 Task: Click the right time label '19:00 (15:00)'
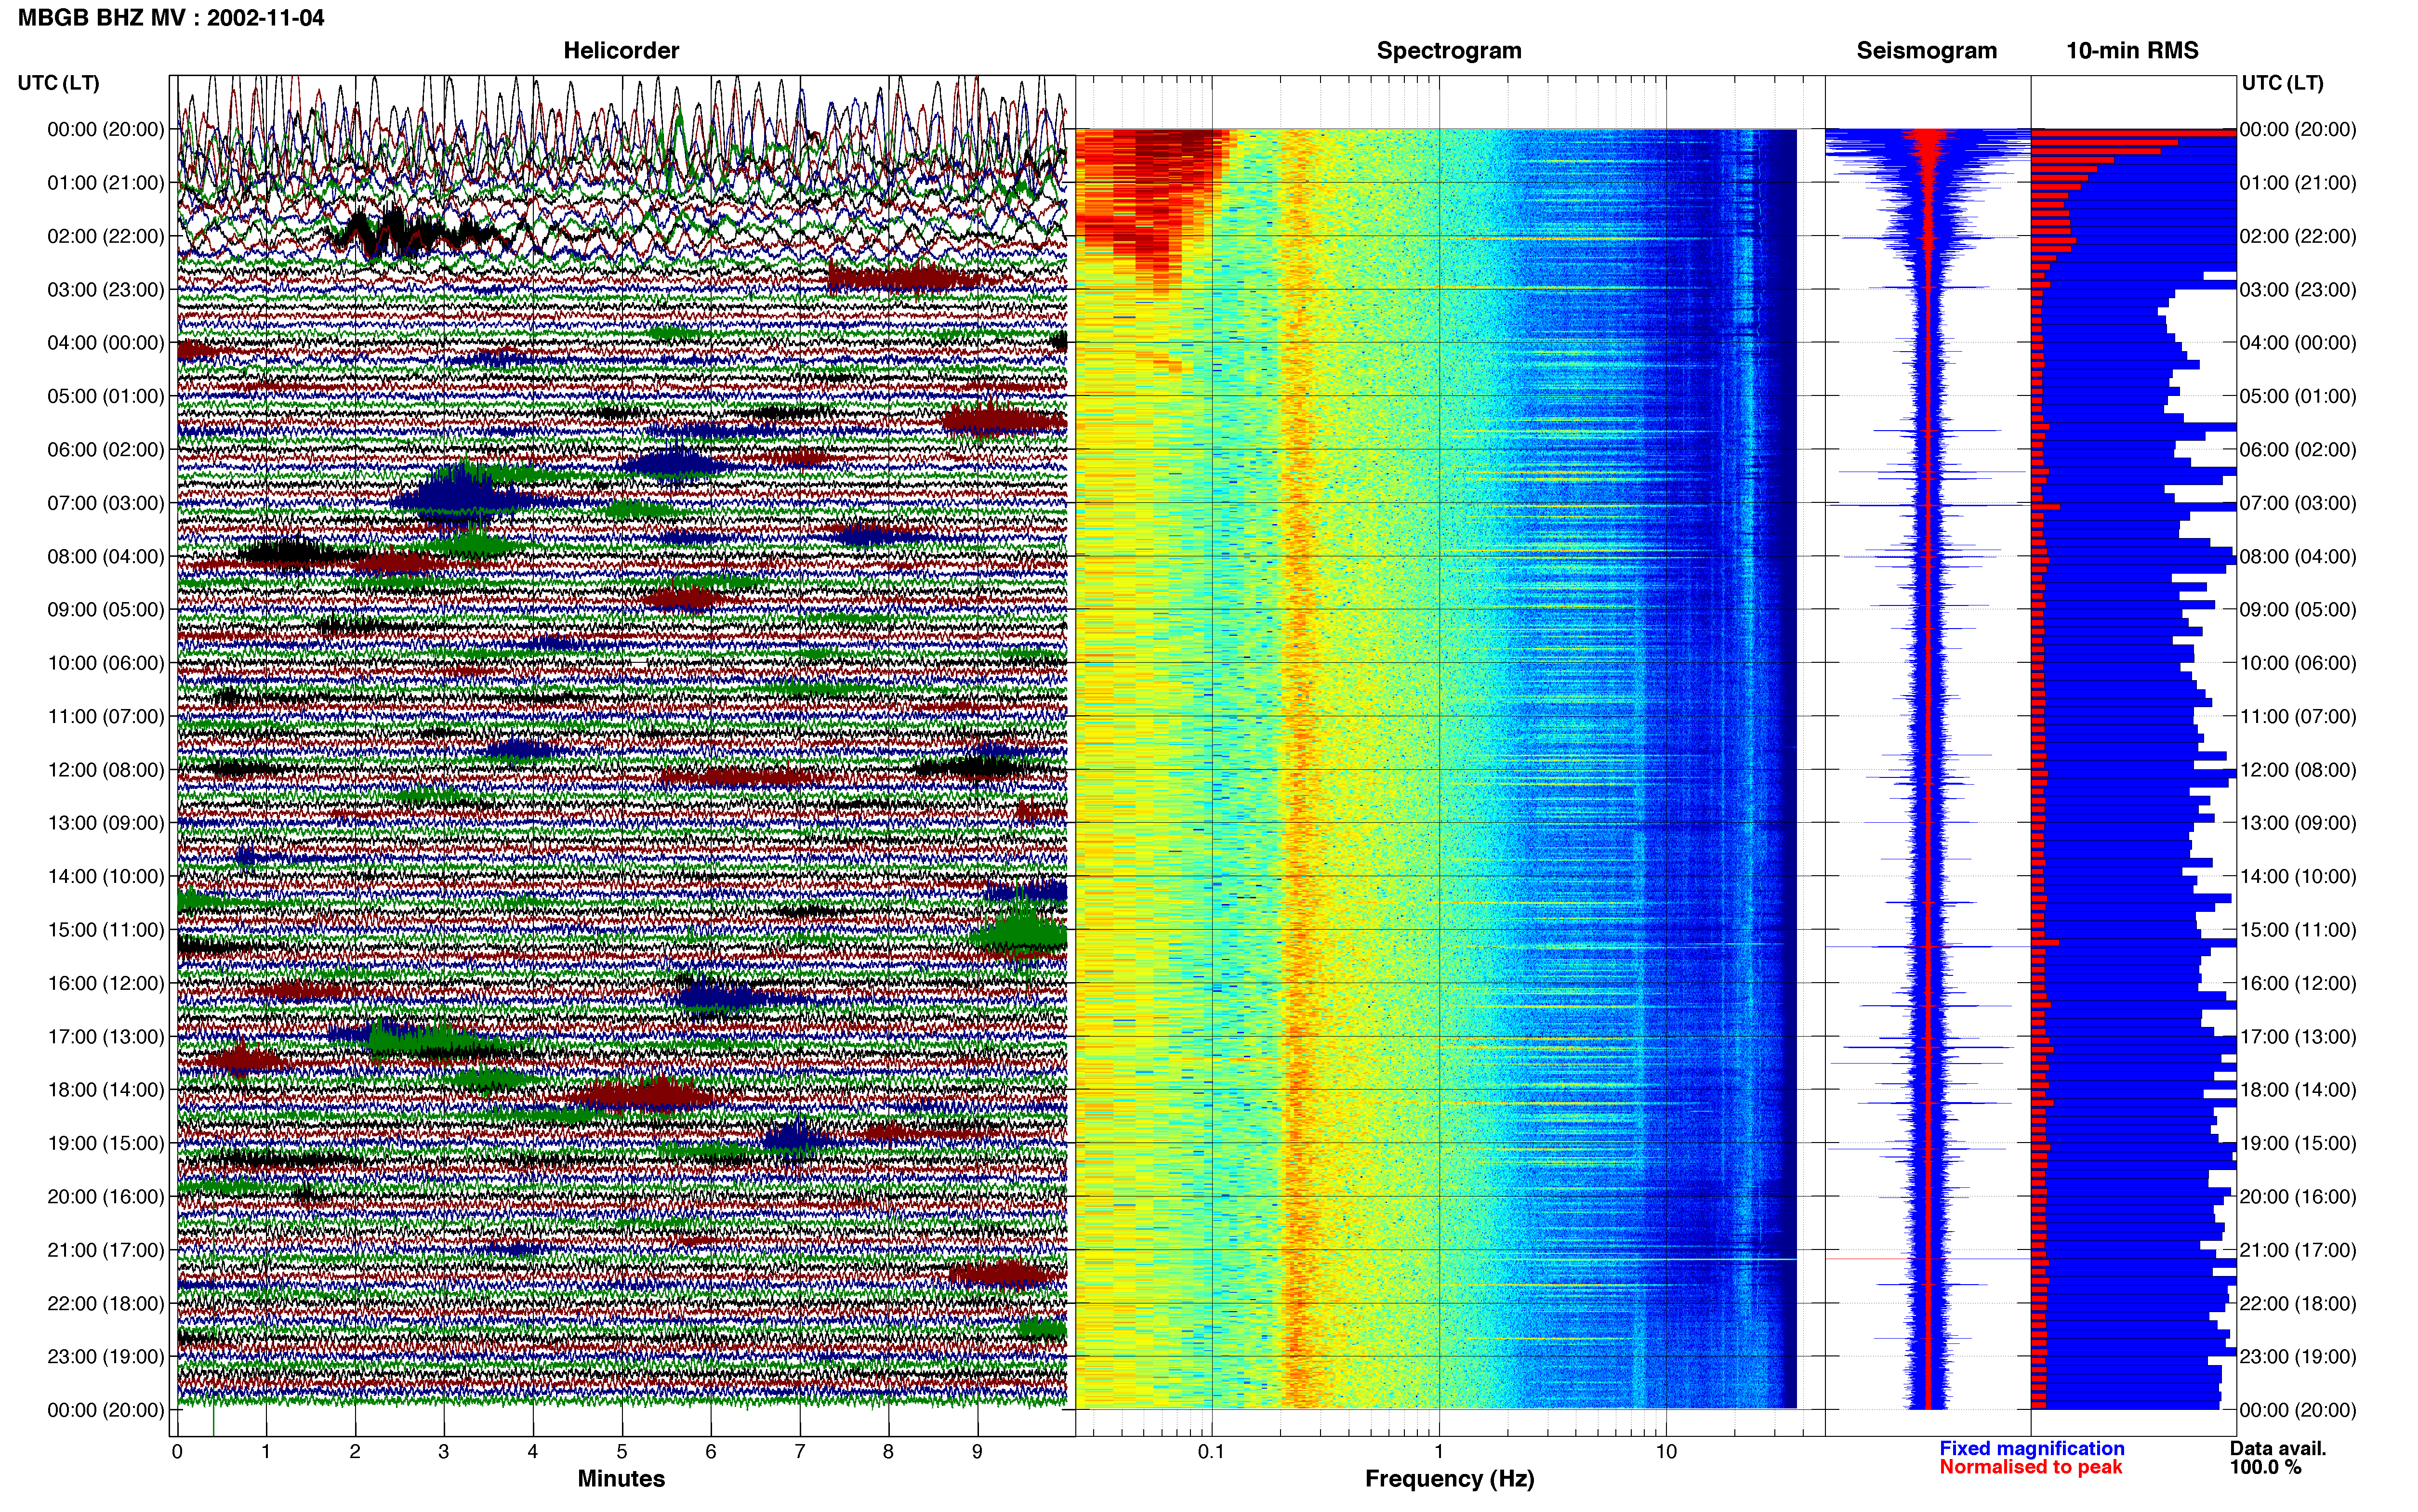(2298, 1143)
